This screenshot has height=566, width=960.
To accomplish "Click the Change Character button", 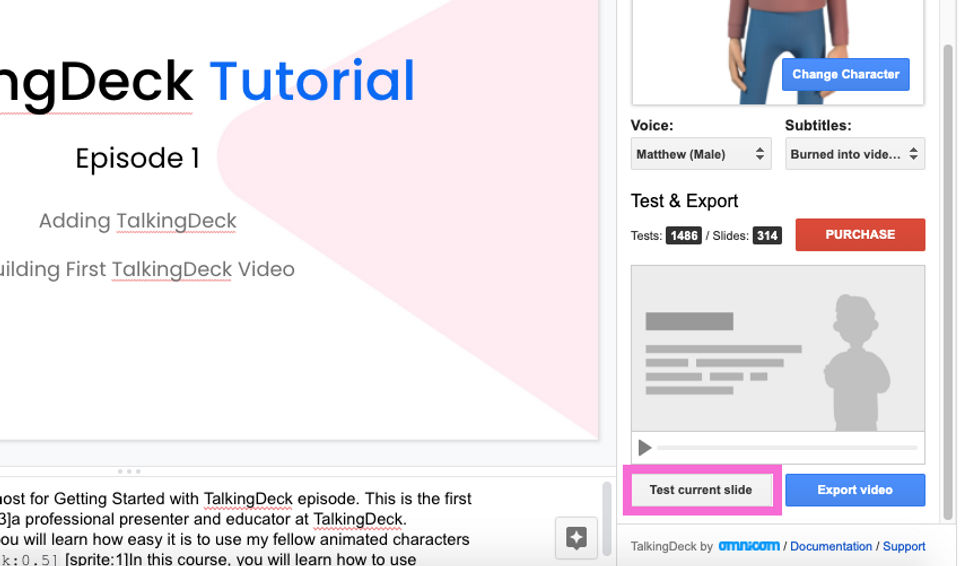I will pos(845,75).
